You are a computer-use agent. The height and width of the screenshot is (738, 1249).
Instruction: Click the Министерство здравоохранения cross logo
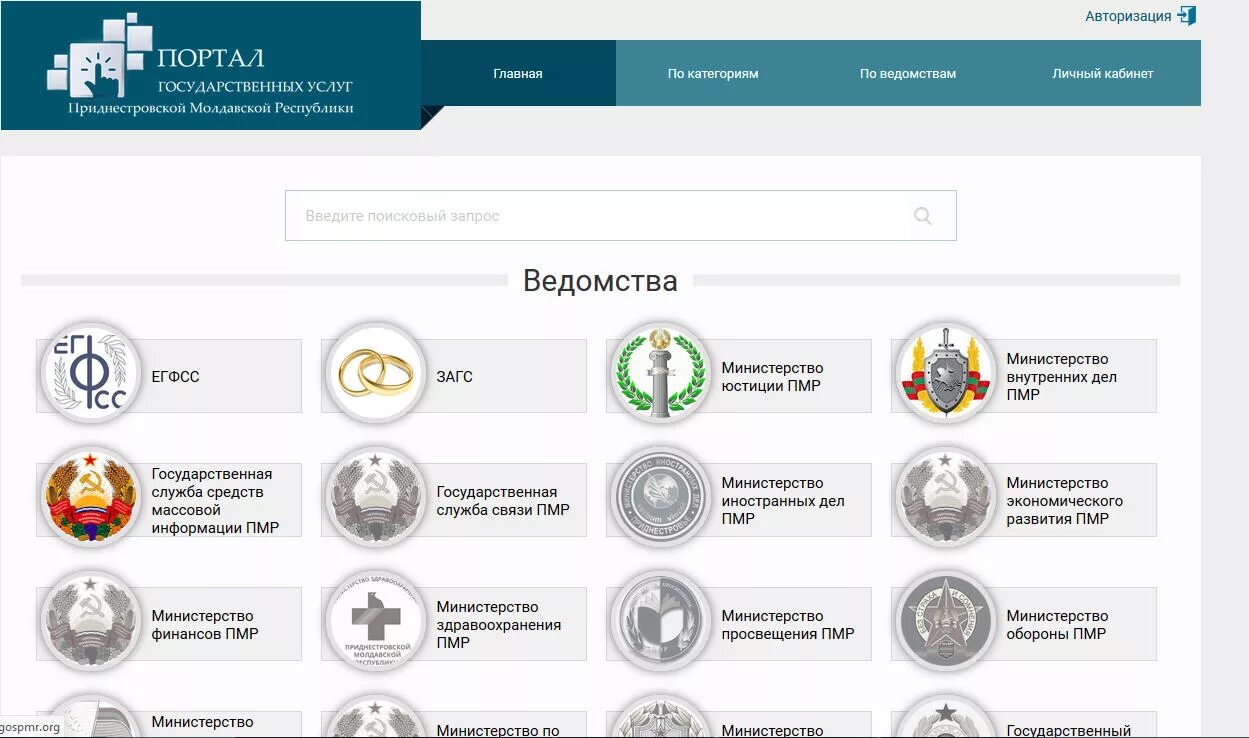coord(375,621)
